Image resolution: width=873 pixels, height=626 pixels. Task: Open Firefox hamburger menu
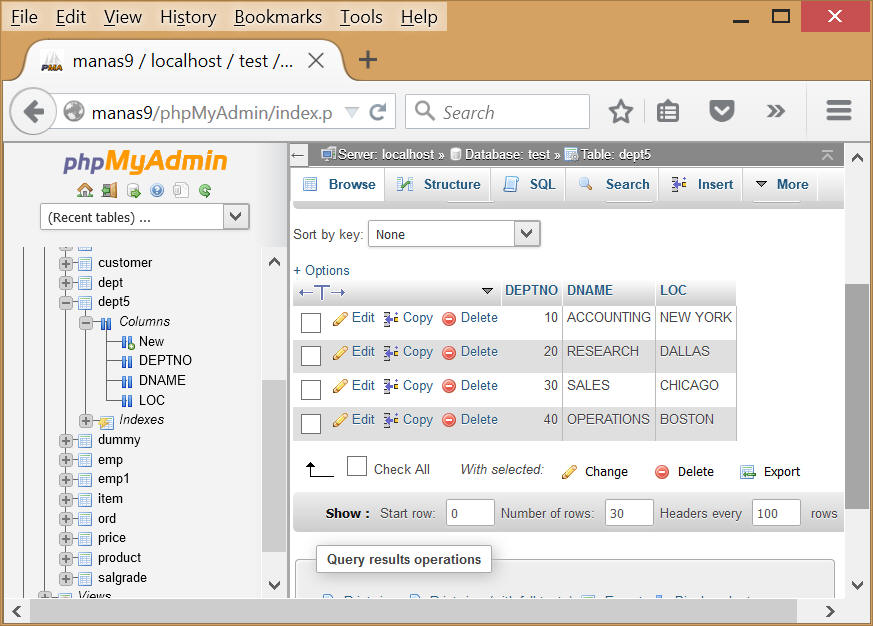[x=838, y=110]
